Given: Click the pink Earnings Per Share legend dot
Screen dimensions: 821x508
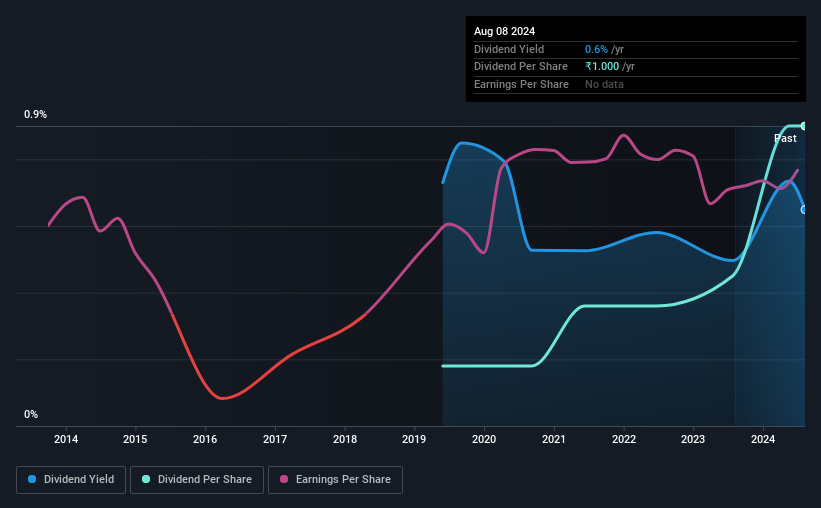Looking at the screenshot, I should tap(284, 479).
